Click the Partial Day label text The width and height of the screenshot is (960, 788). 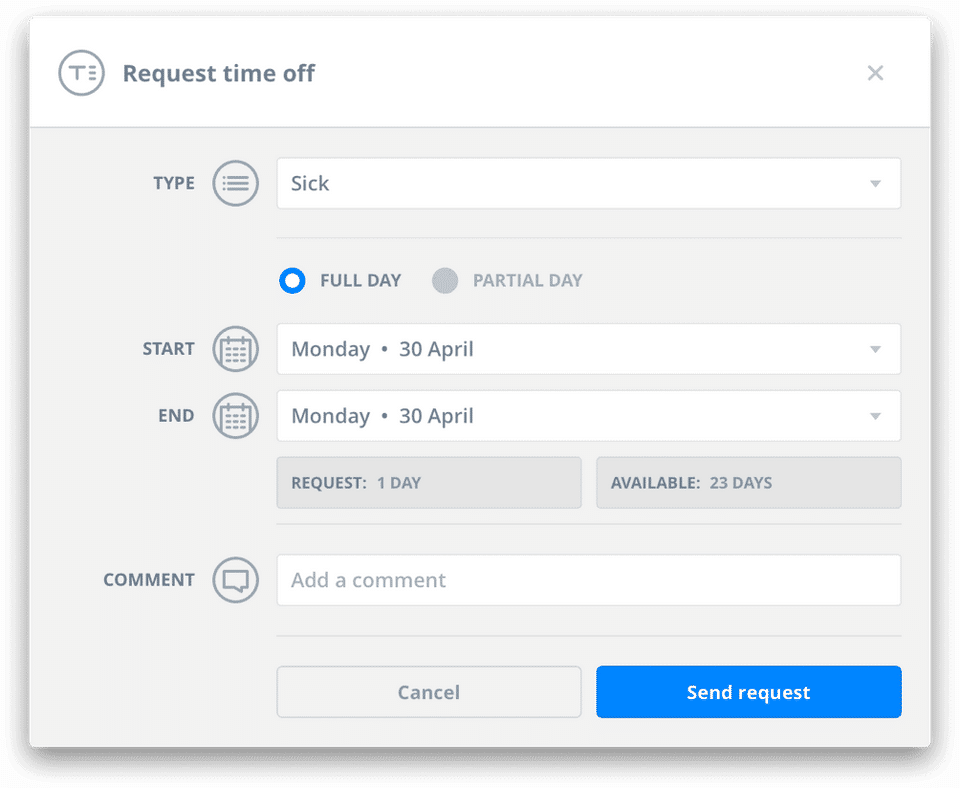pos(527,281)
